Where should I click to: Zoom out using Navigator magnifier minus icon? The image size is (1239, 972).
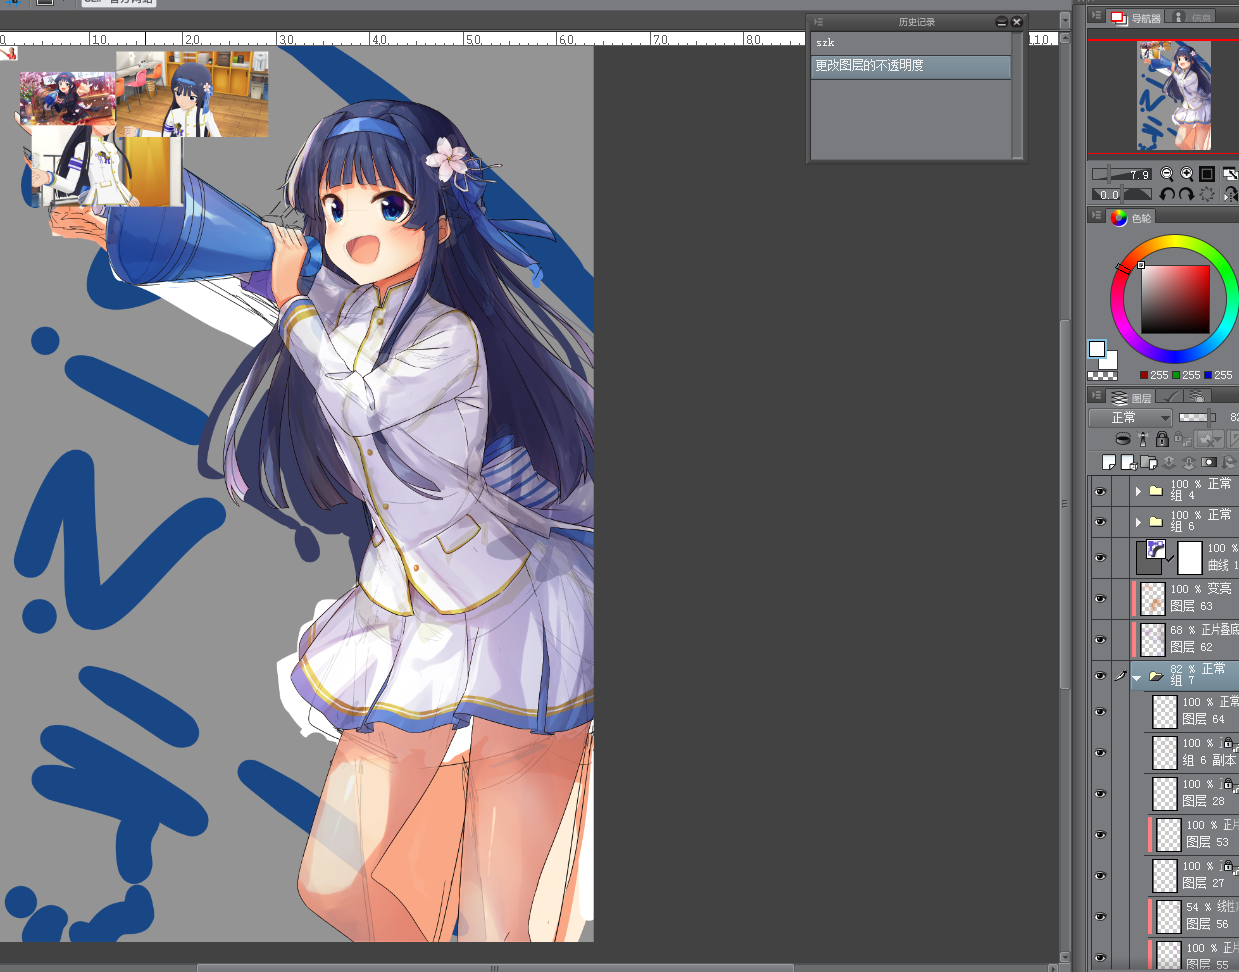click(x=1167, y=174)
